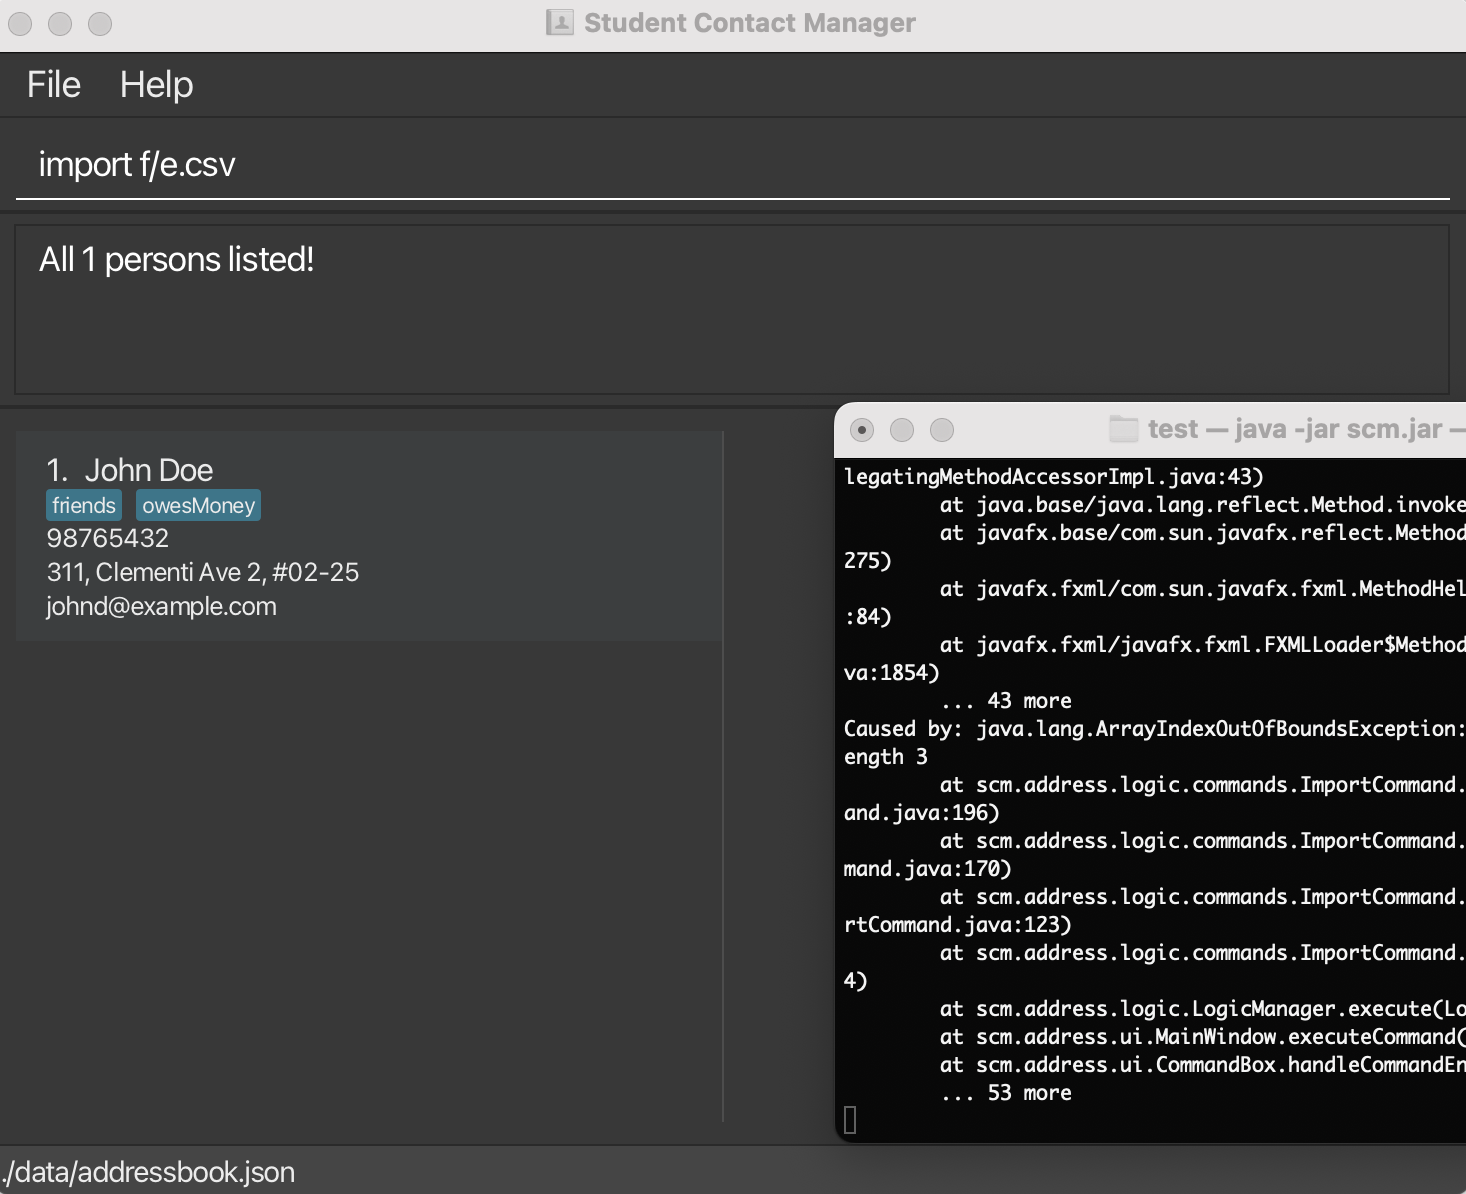Screen dimensions: 1466x1194
Task: Click the zoom button of terminal window
Action: coord(942,430)
